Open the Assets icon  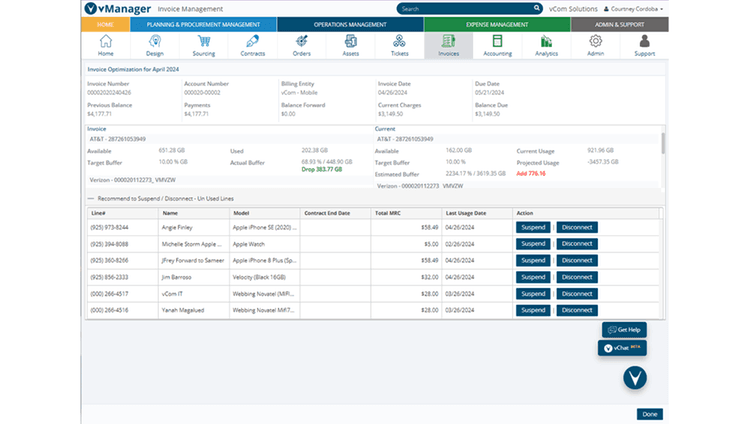tap(351, 45)
